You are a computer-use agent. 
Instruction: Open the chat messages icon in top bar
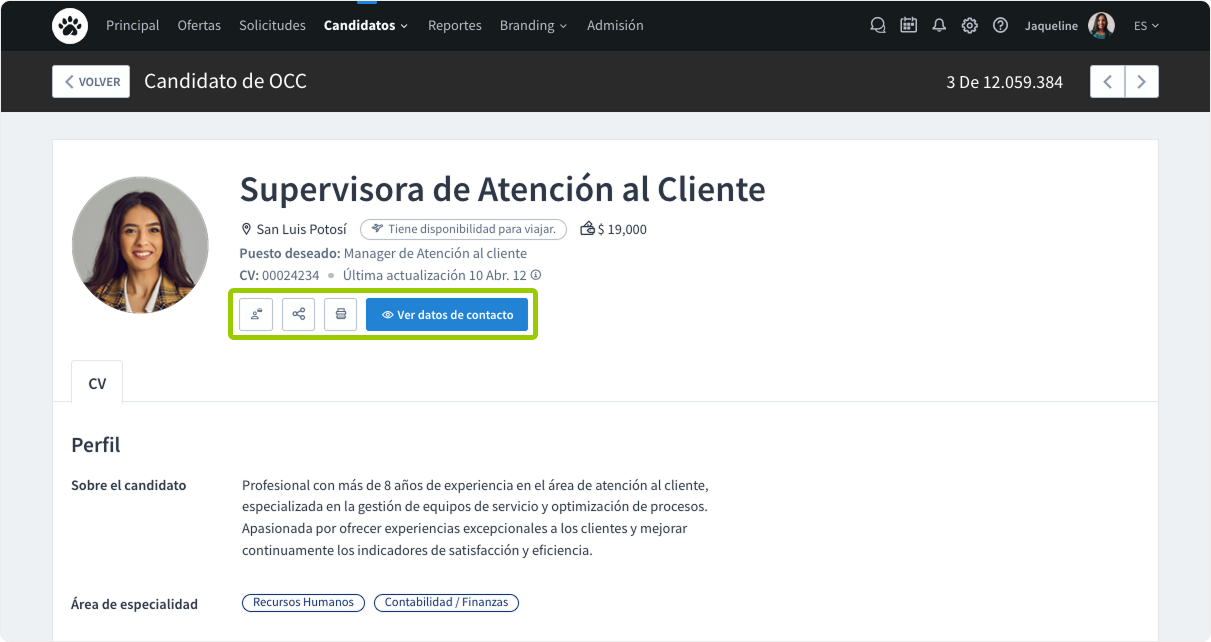[x=877, y=25]
